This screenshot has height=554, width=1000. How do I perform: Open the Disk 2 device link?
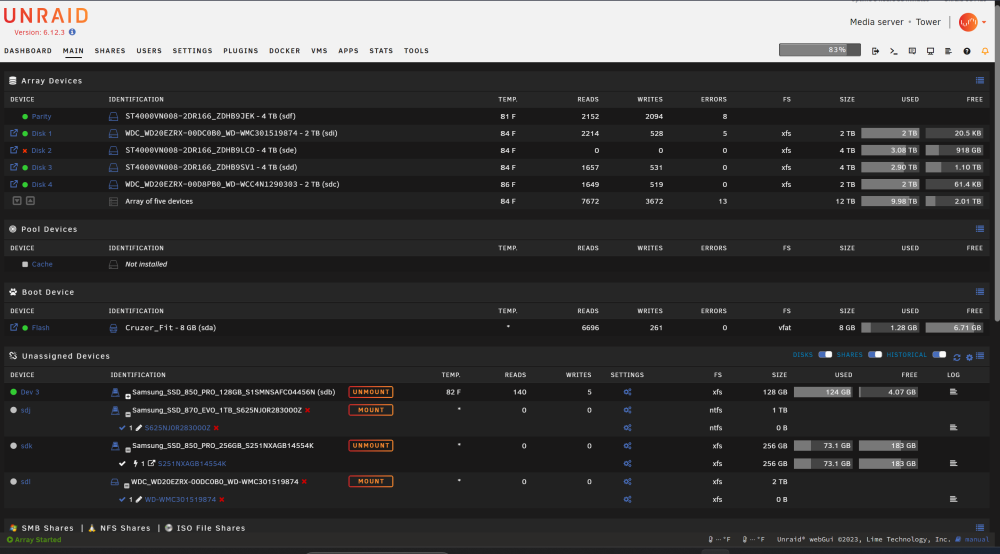click(41, 150)
